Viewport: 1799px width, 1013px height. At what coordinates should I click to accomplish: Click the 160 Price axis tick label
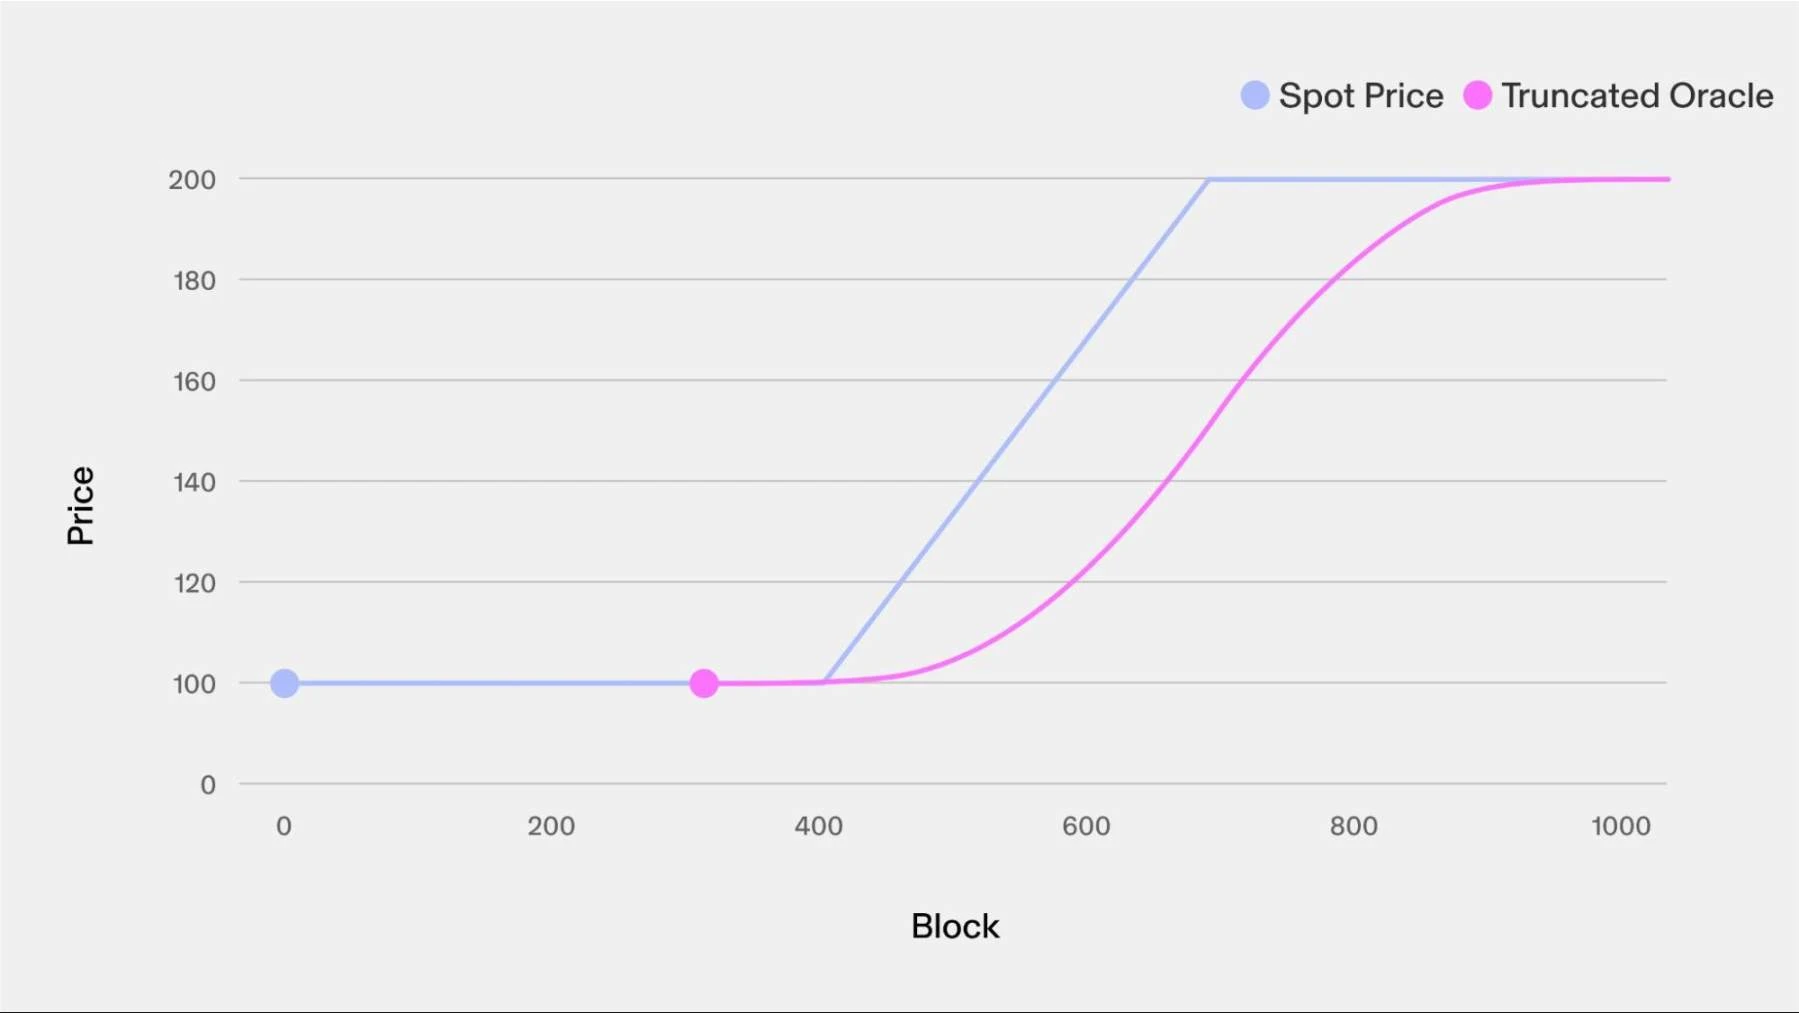point(194,382)
